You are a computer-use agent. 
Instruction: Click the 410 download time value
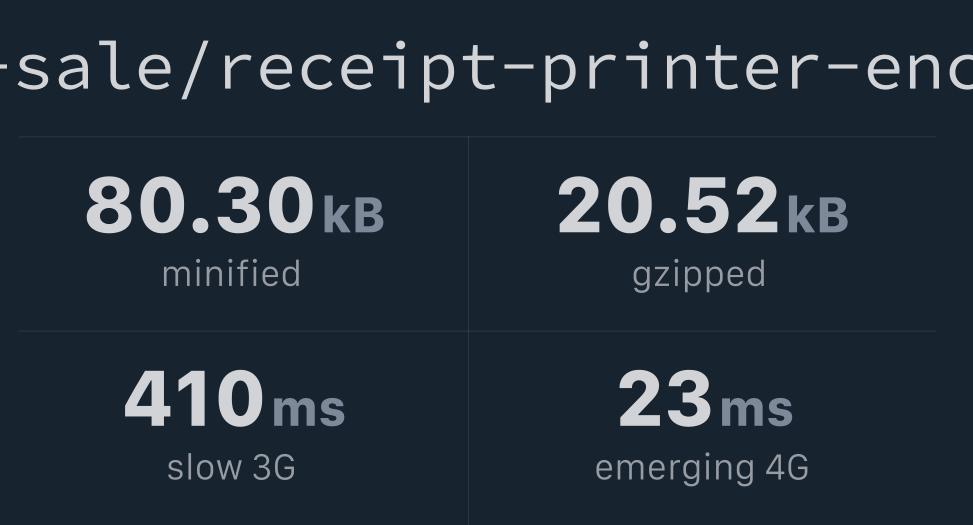pyautogui.click(x=194, y=399)
